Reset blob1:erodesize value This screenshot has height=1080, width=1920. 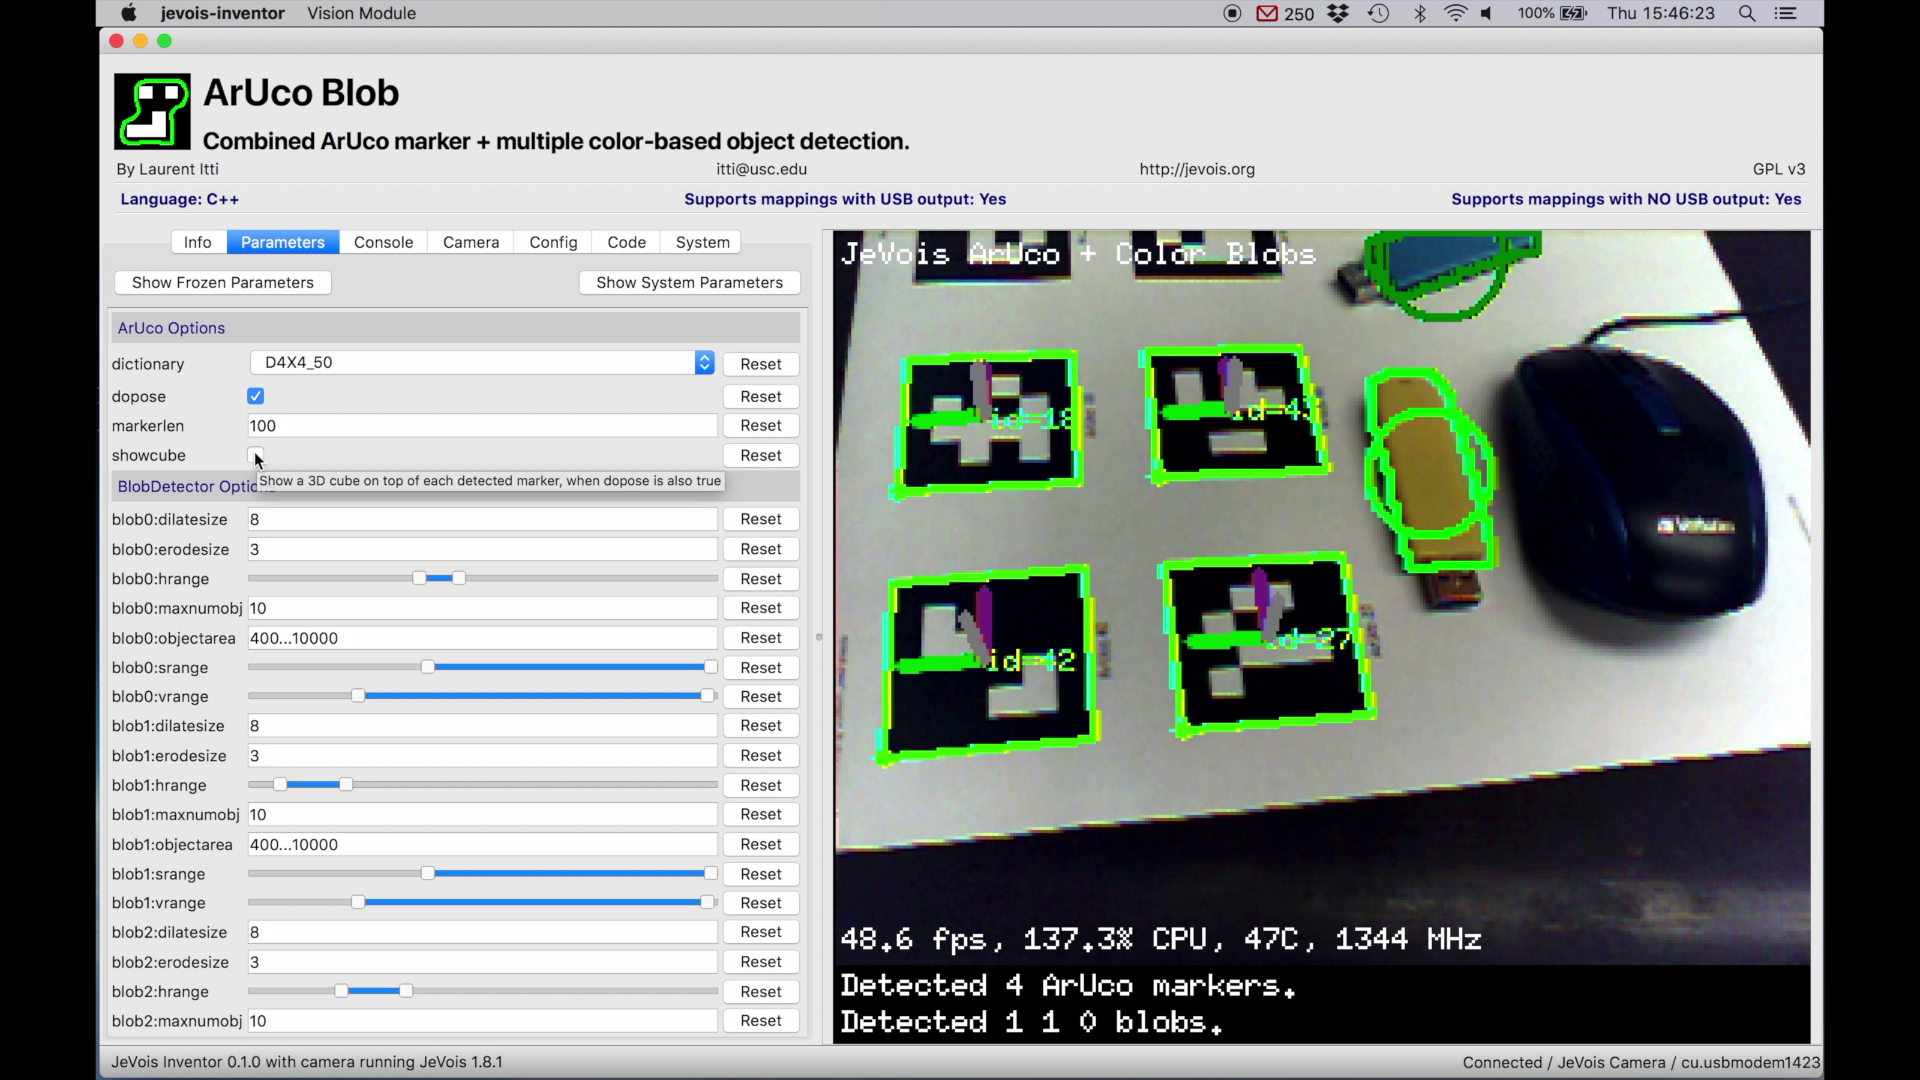(x=760, y=756)
